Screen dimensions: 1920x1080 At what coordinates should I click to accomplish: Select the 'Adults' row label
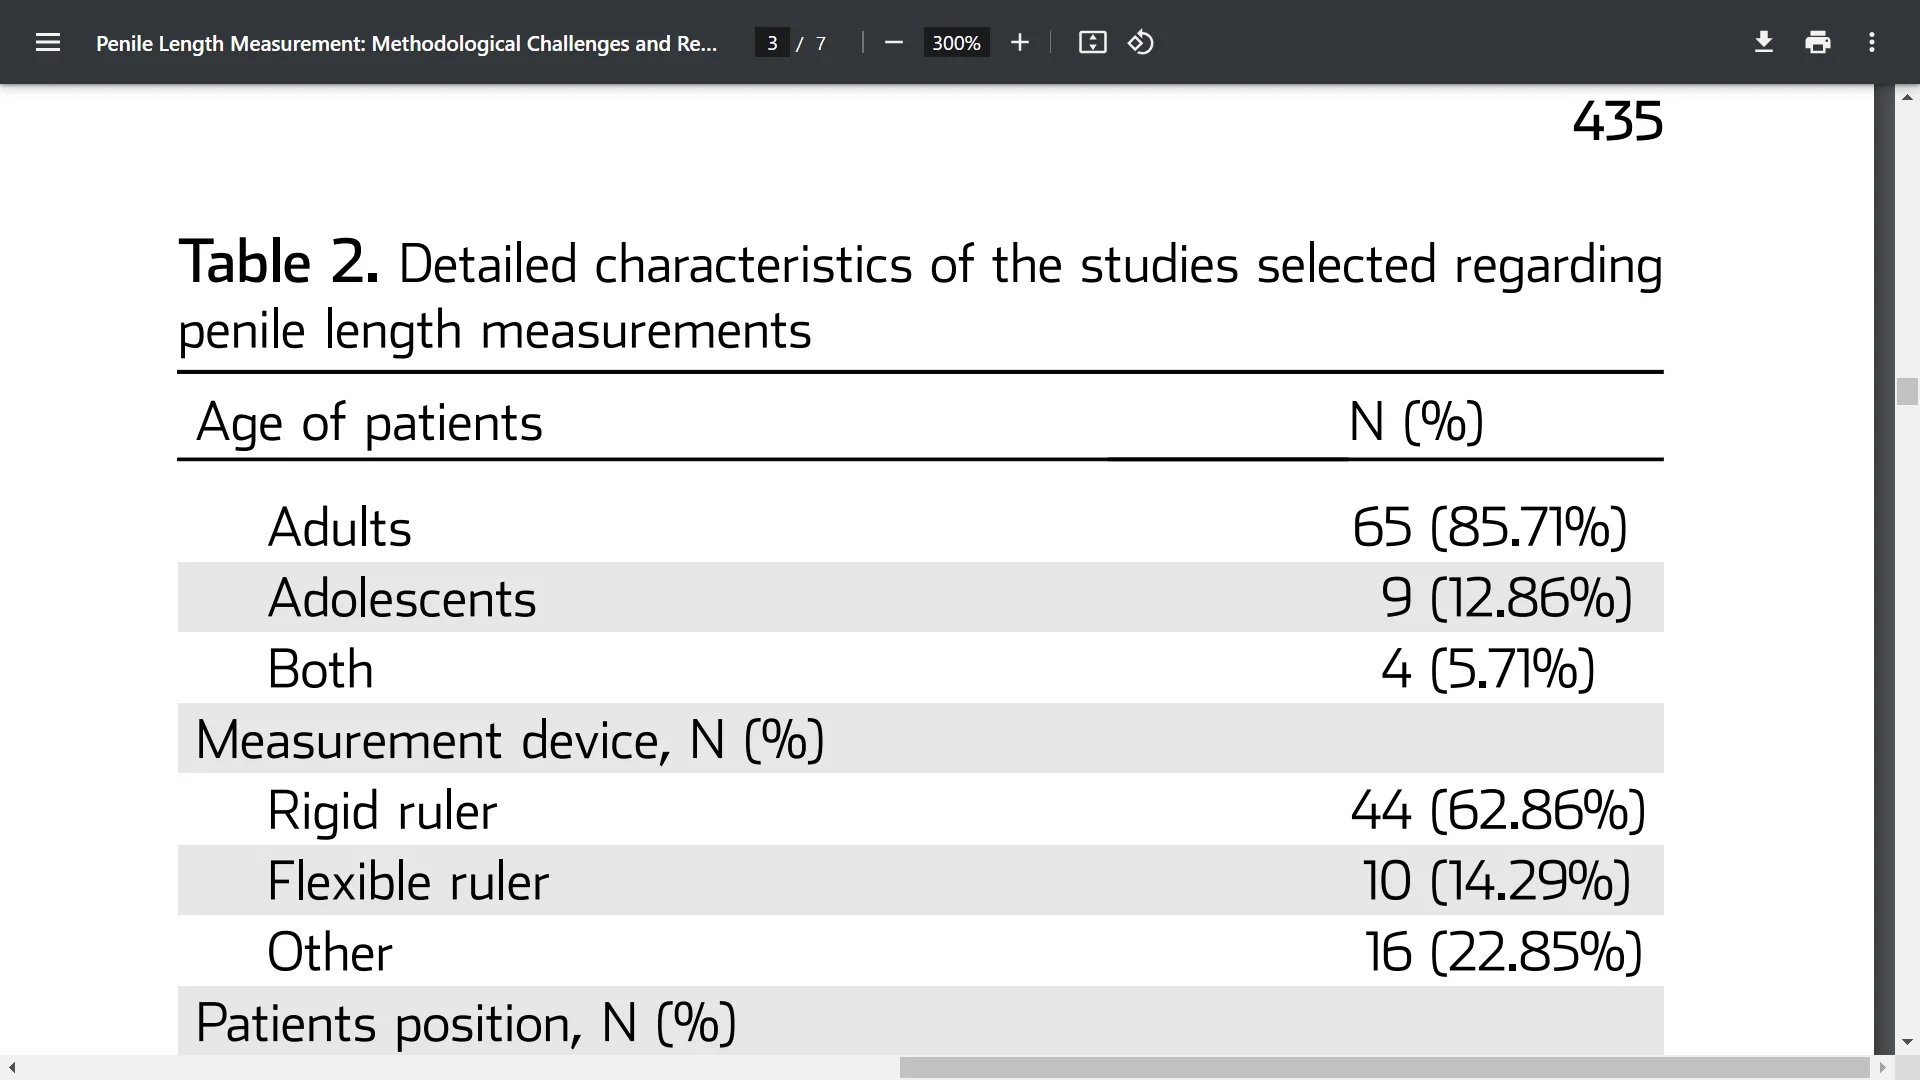[x=339, y=527]
